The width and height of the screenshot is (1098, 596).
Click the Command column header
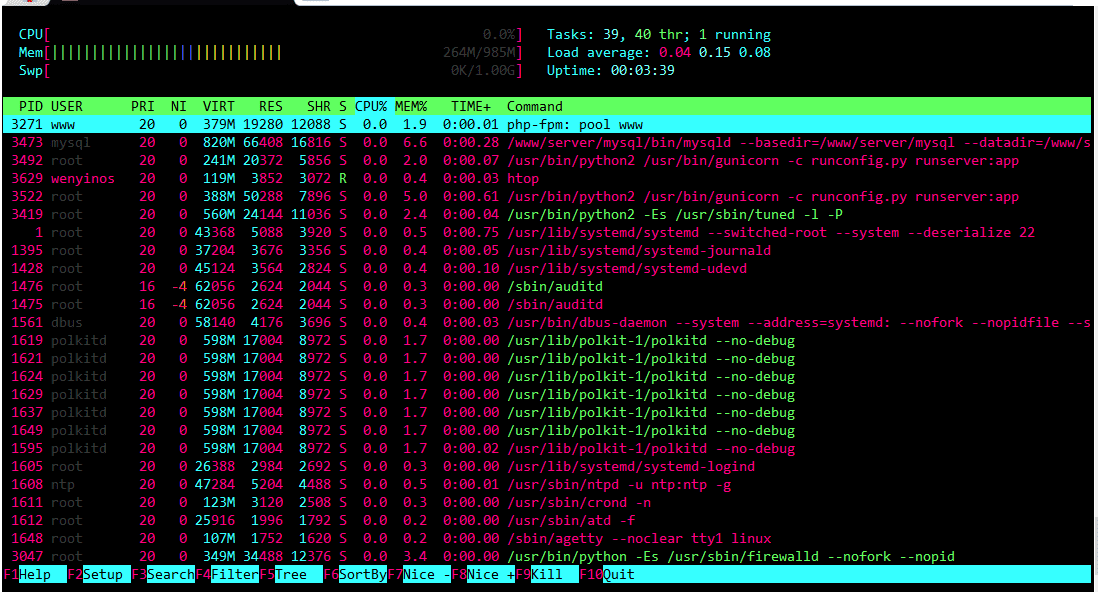click(x=535, y=106)
